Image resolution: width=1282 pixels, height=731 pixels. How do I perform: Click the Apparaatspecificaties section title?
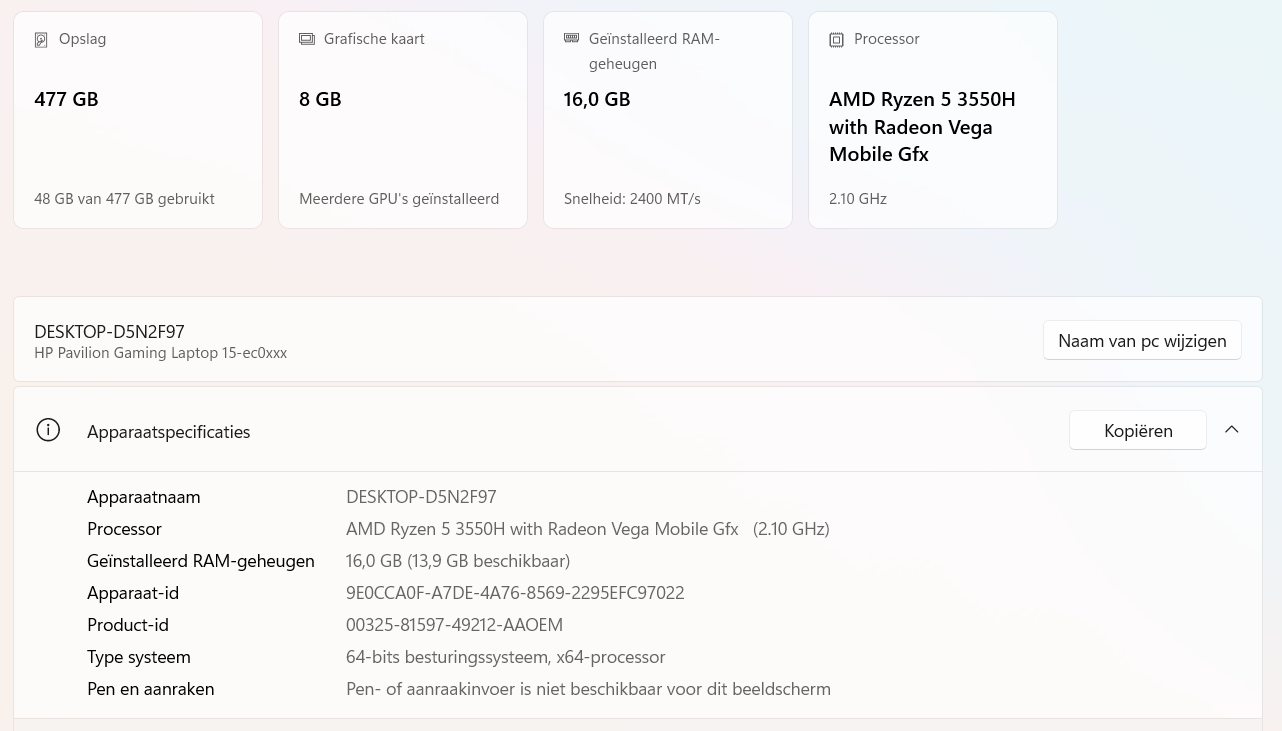click(x=168, y=432)
